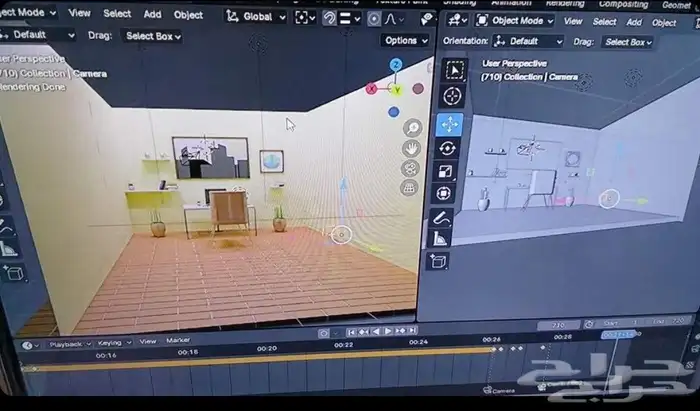The height and width of the screenshot is (411, 700).
Task: Jump to previous keyframe in timeline
Action: click(x=364, y=332)
